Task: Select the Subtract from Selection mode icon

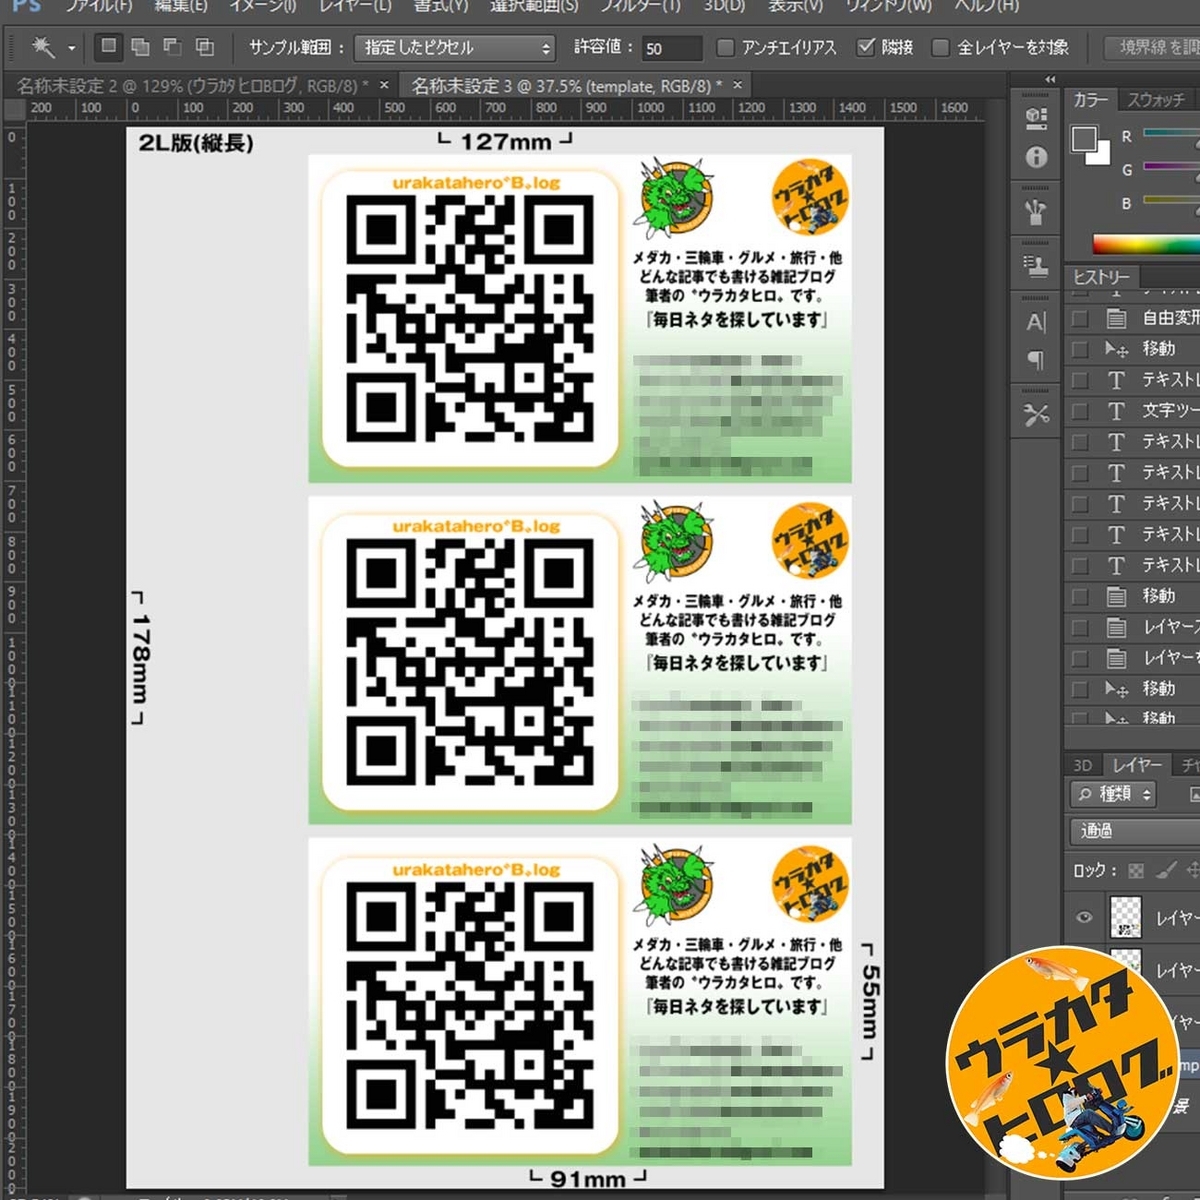Action: 172,47
